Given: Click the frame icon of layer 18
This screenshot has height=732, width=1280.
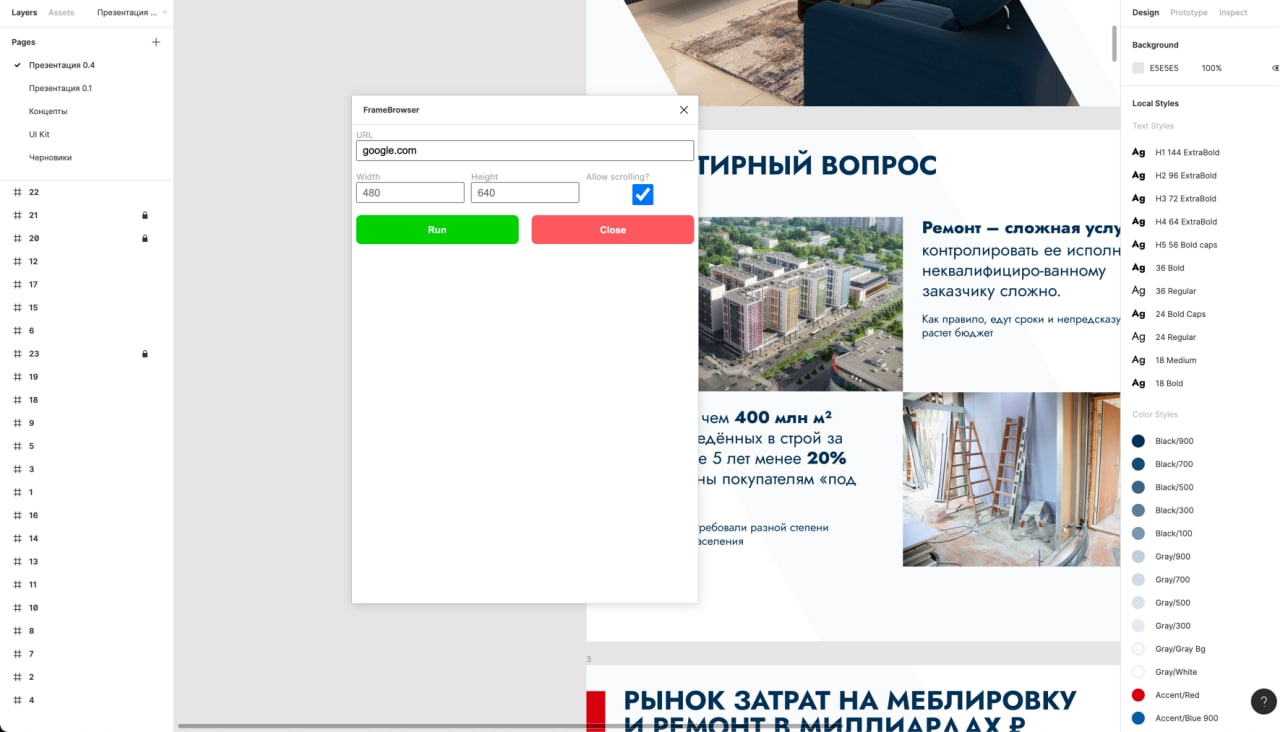Looking at the screenshot, I should [x=17, y=400].
